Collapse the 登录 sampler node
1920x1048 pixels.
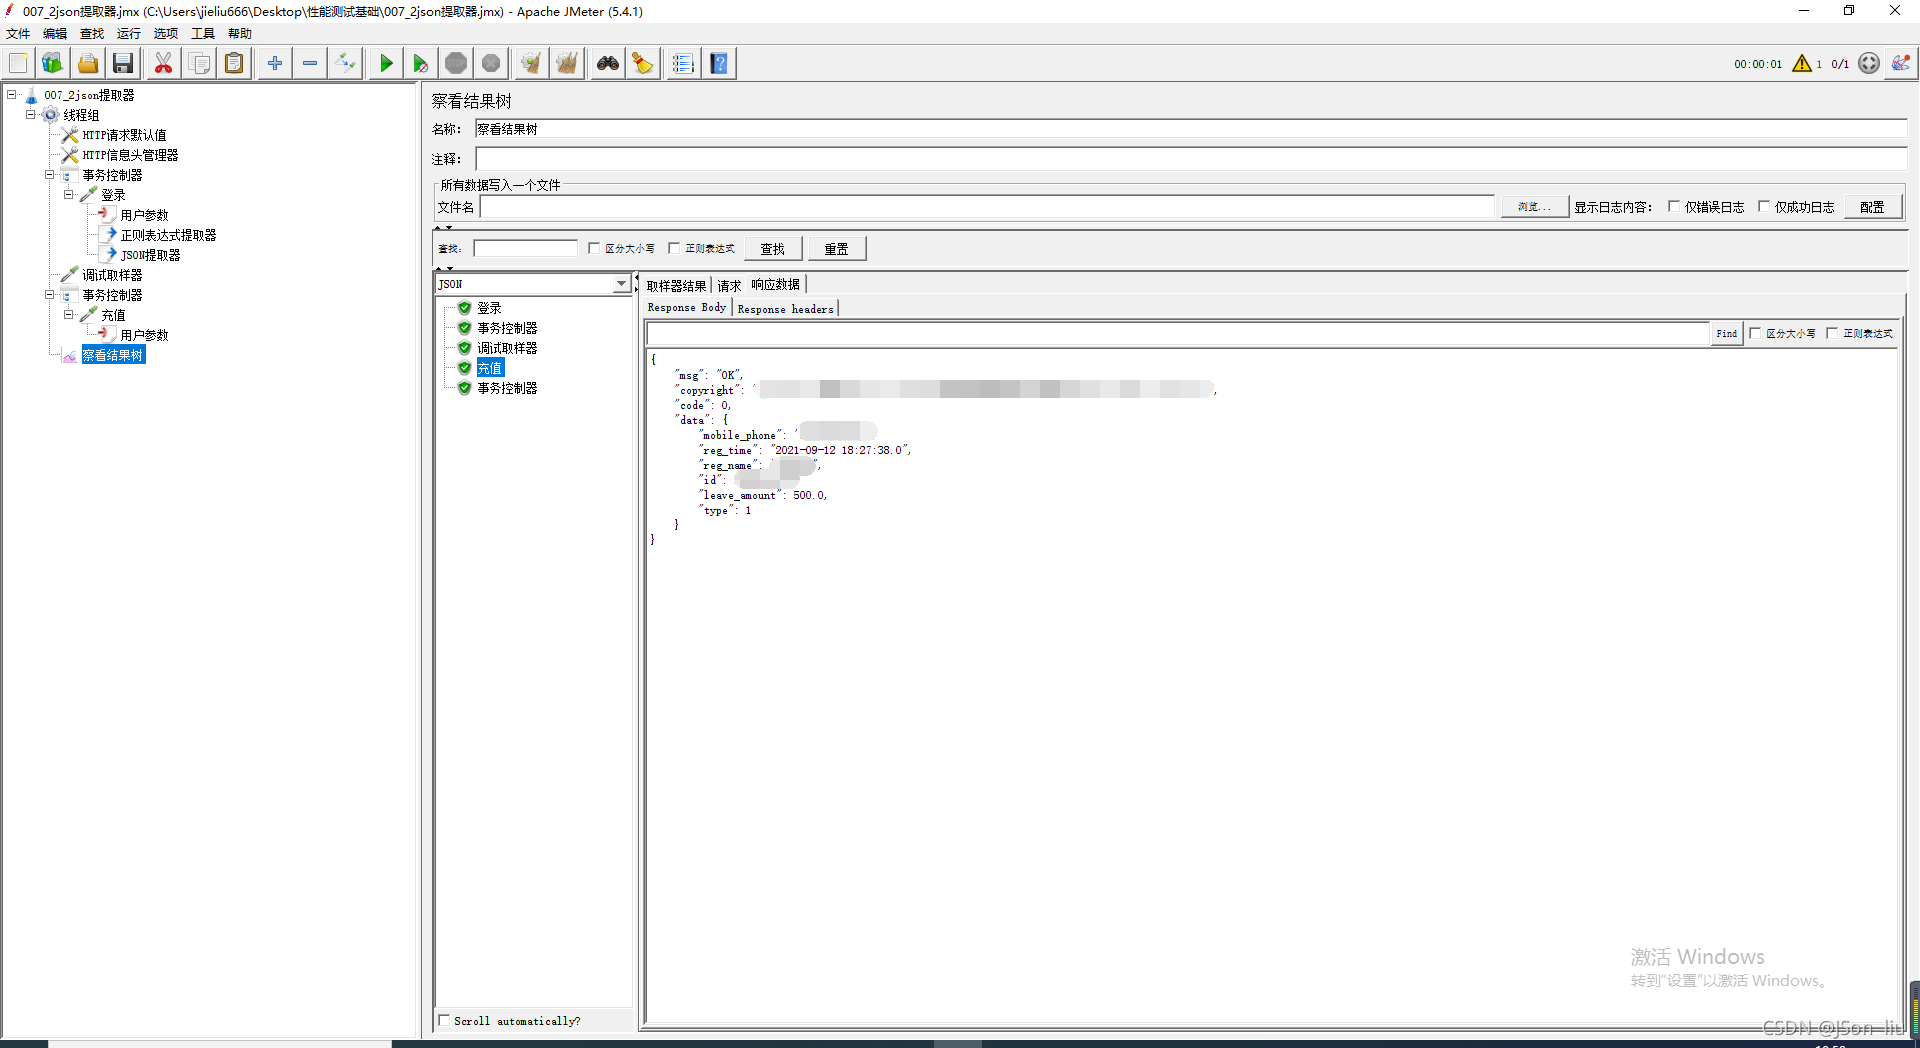(x=69, y=195)
